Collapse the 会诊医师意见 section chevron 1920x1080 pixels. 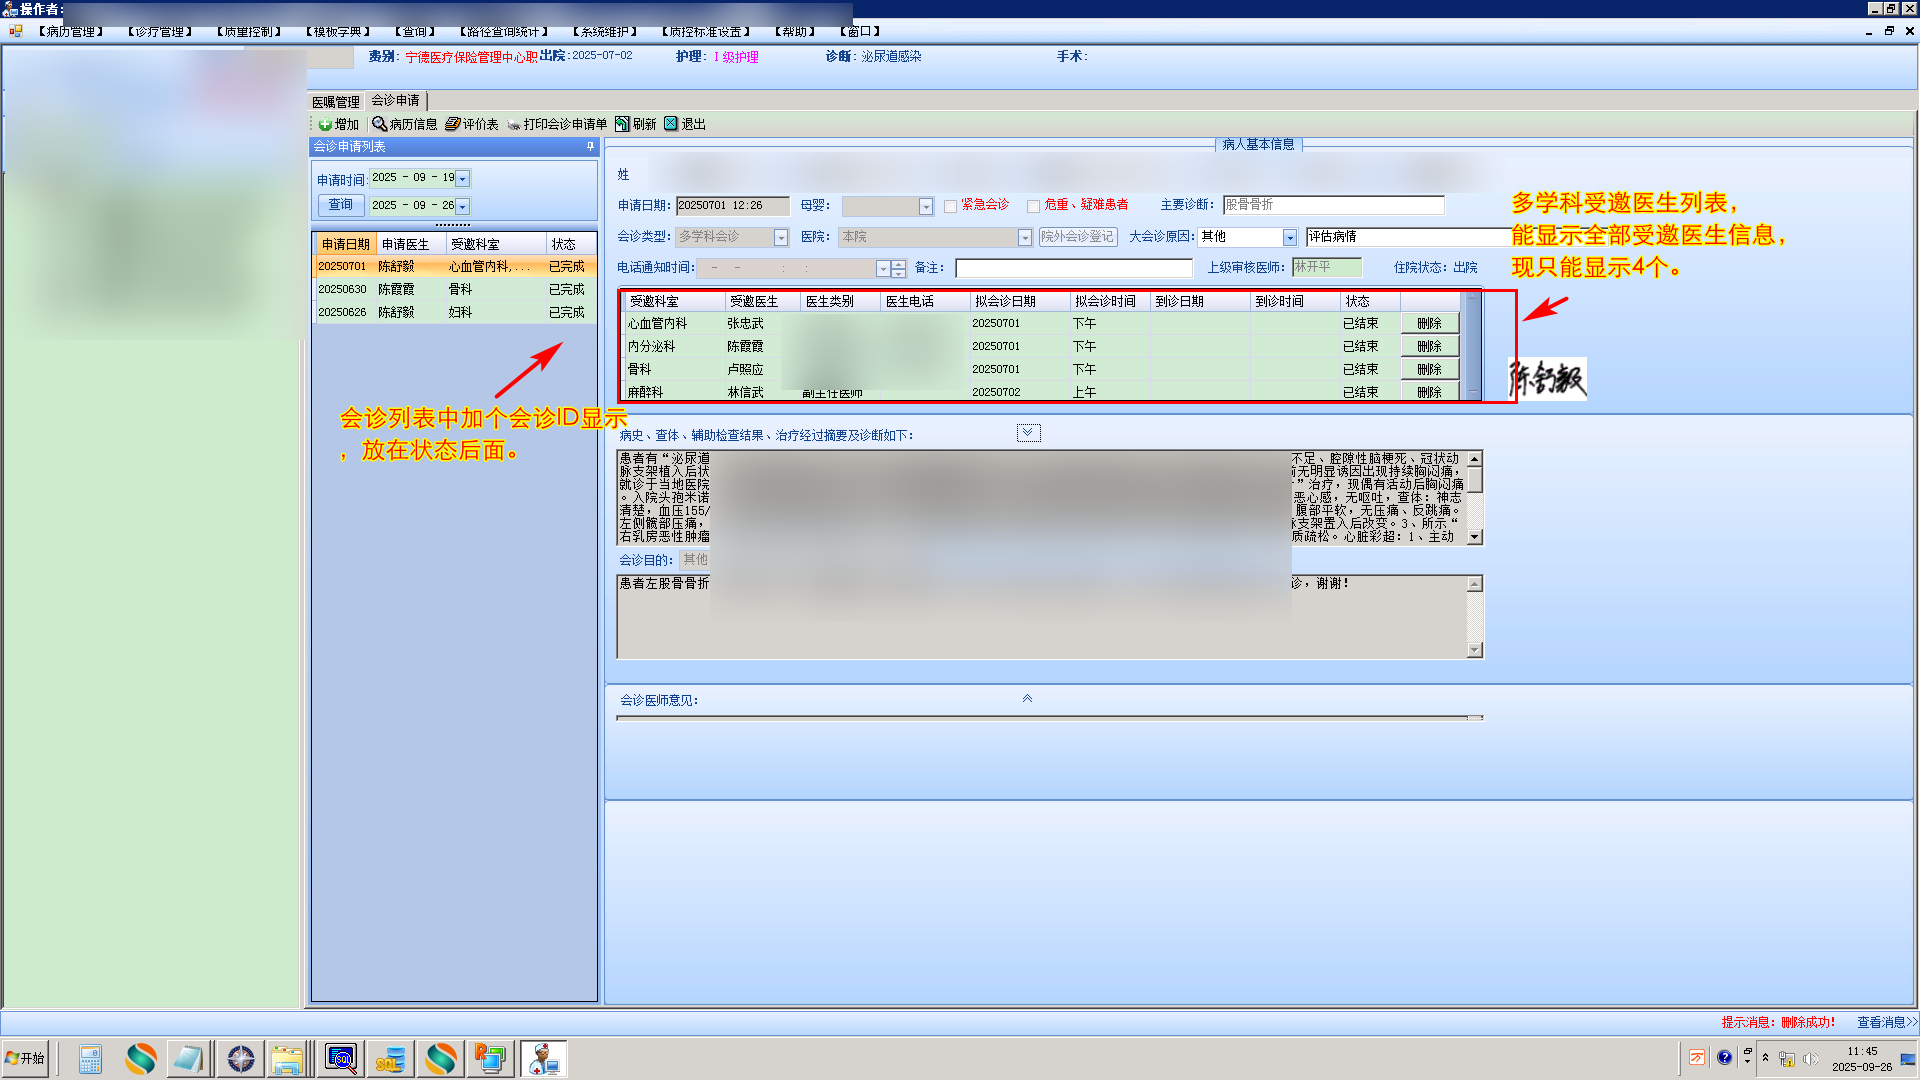1027,699
